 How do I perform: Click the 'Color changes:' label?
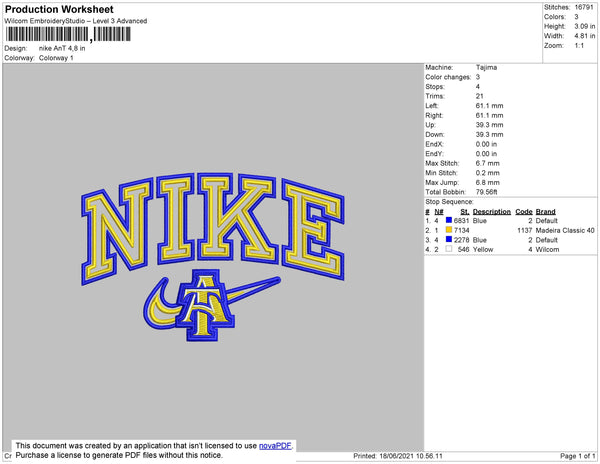(x=448, y=77)
